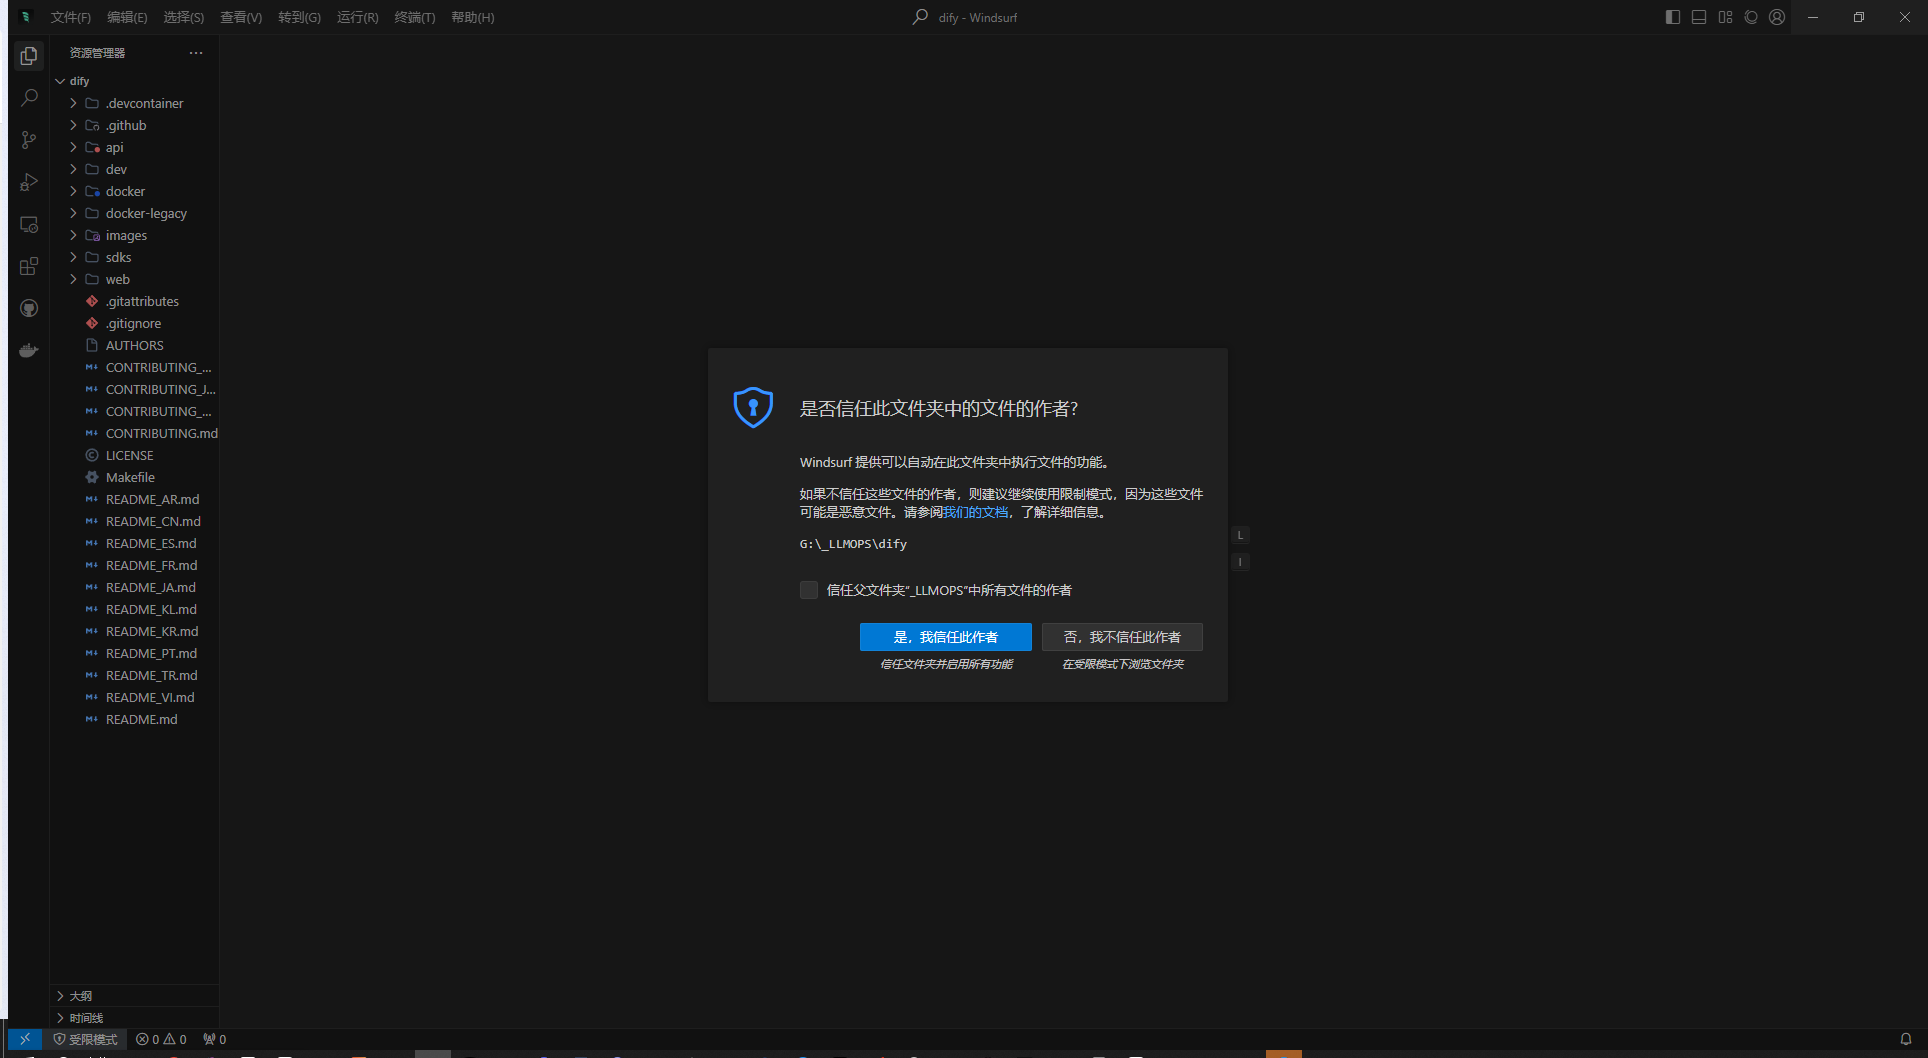Toggle bottom panel layout icon in title bar
Screen dimensions: 1928x1058
point(1699,17)
